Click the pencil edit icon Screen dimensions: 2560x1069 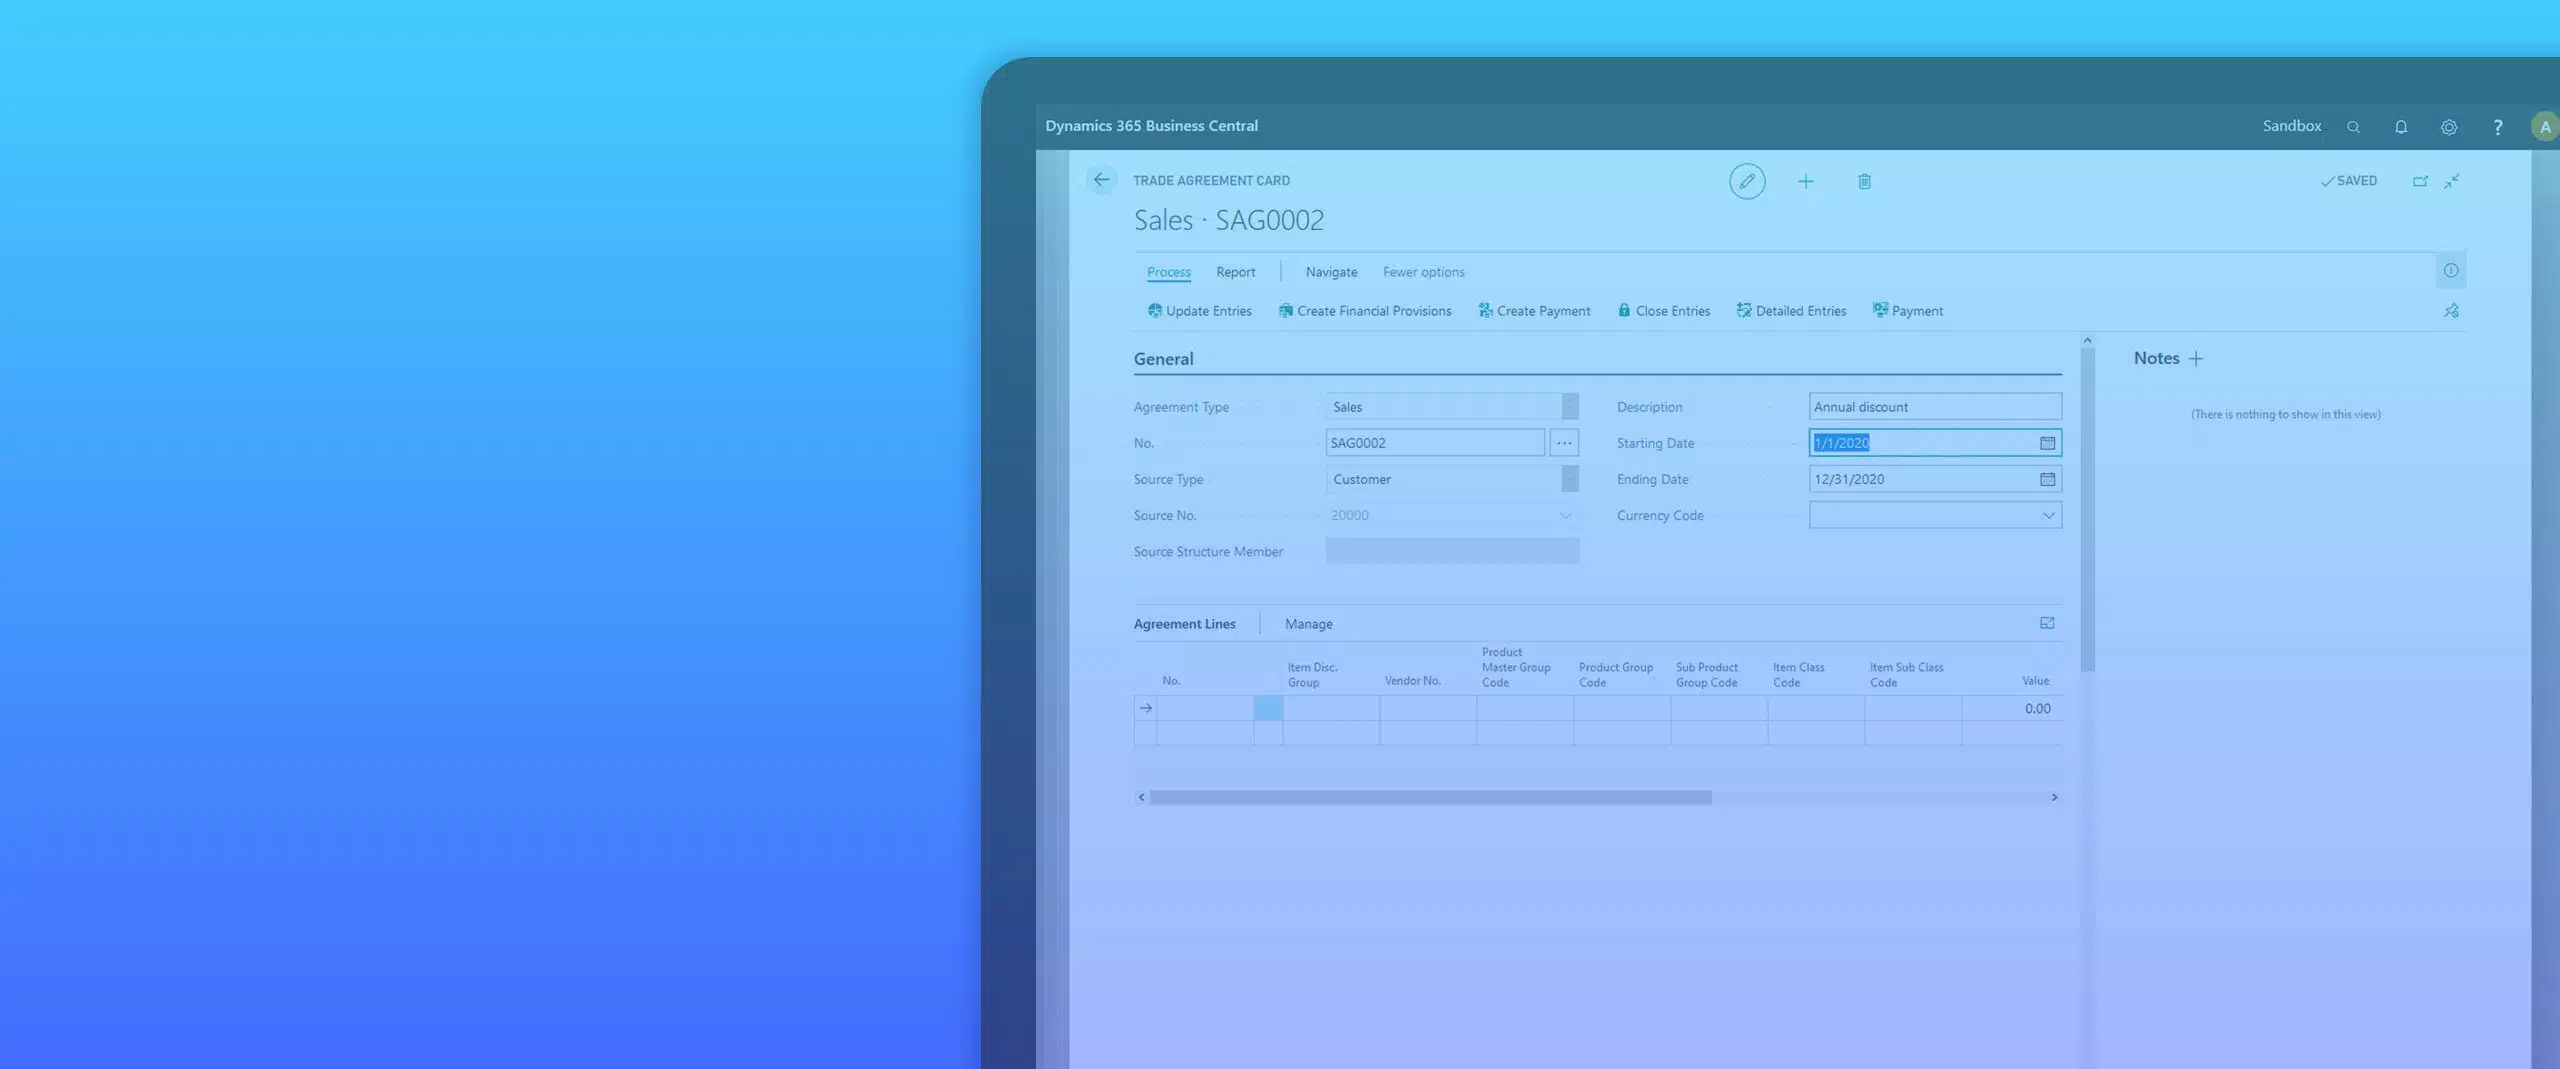pos(1746,181)
